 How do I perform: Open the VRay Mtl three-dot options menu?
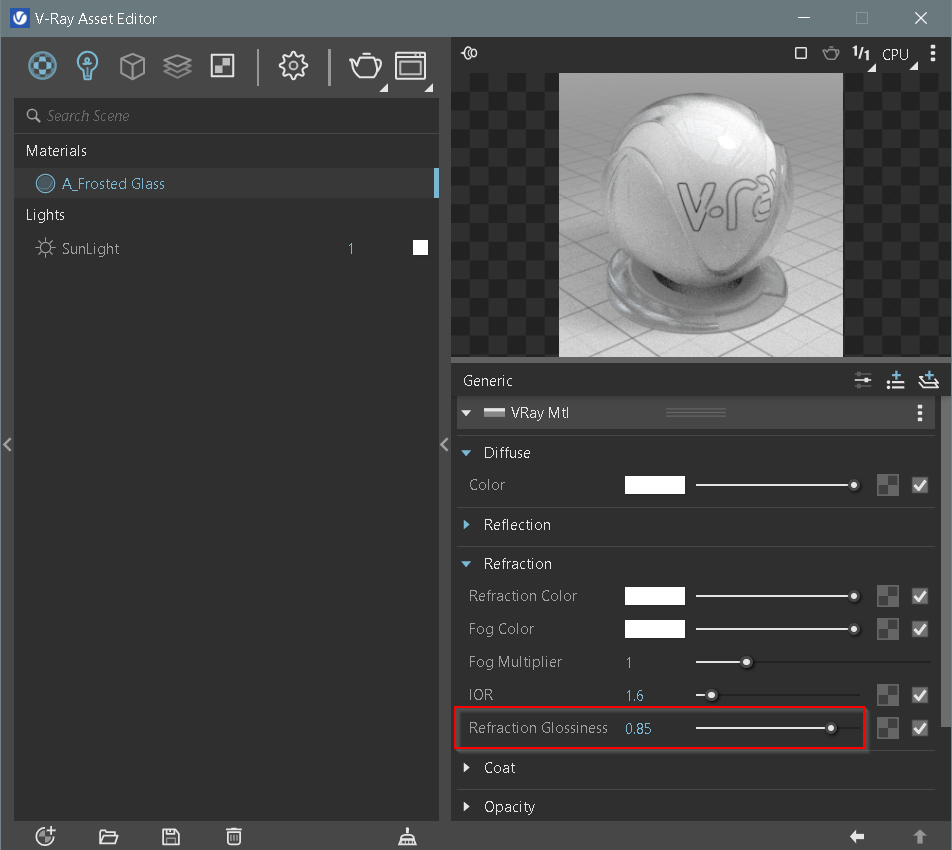click(x=920, y=413)
